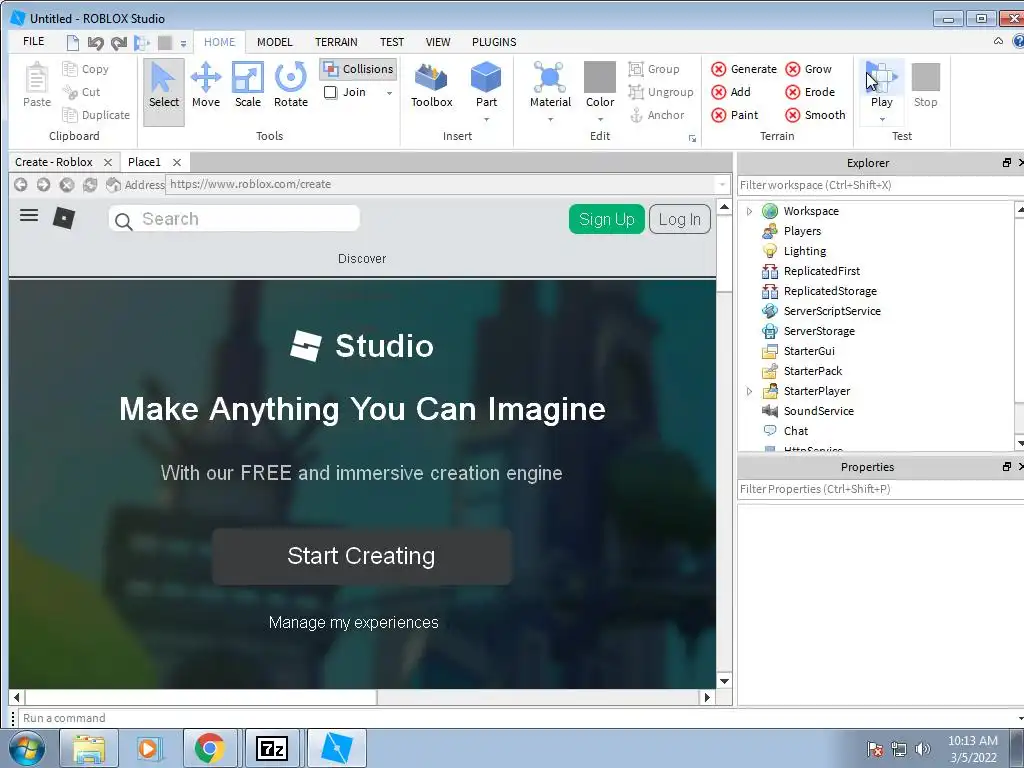Click the browser stop loading icon
Image resolution: width=1024 pixels, height=768 pixels.
tap(67, 185)
